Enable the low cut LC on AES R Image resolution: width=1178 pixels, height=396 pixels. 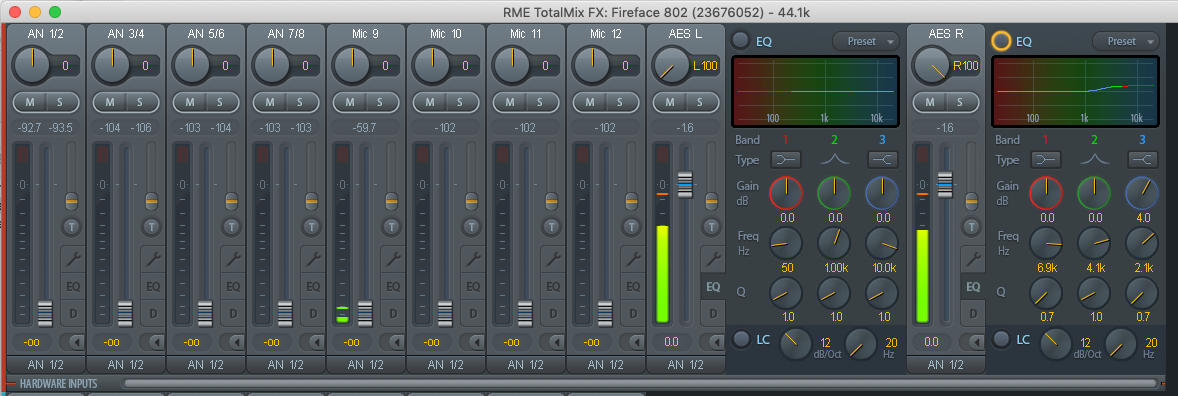pyautogui.click(x=1001, y=339)
